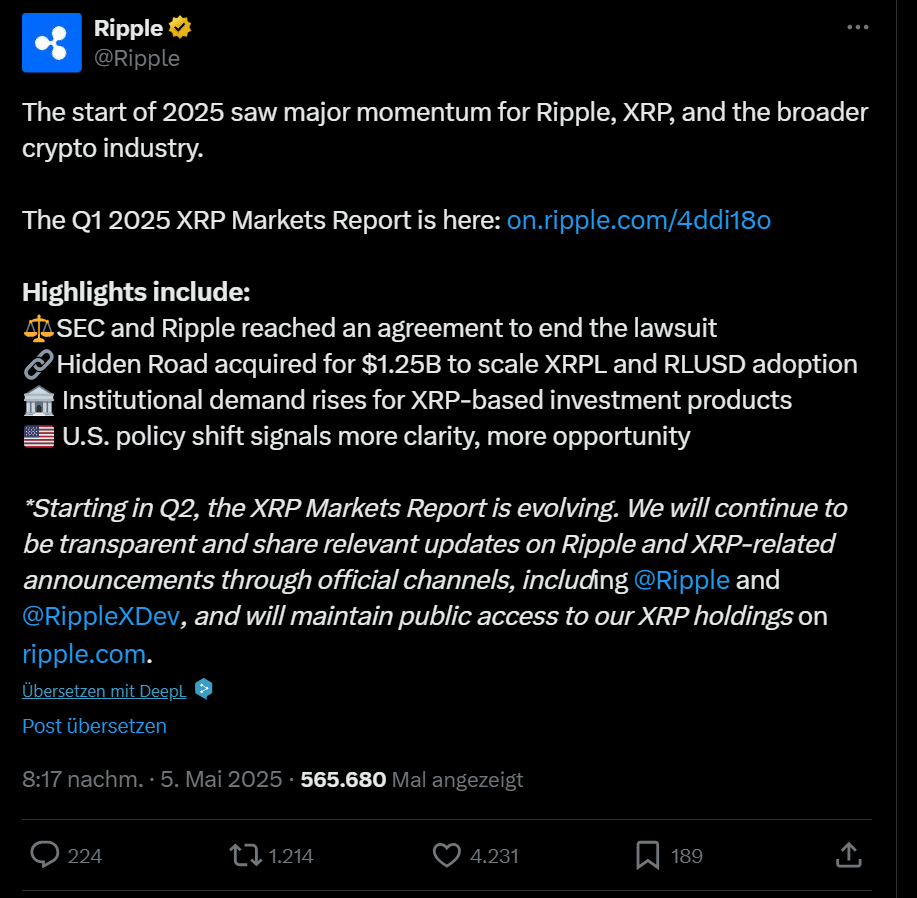Image resolution: width=917 pixels, height=898 pixels.
Task: Visit the ripple.com link
Action: click(84, 654)
